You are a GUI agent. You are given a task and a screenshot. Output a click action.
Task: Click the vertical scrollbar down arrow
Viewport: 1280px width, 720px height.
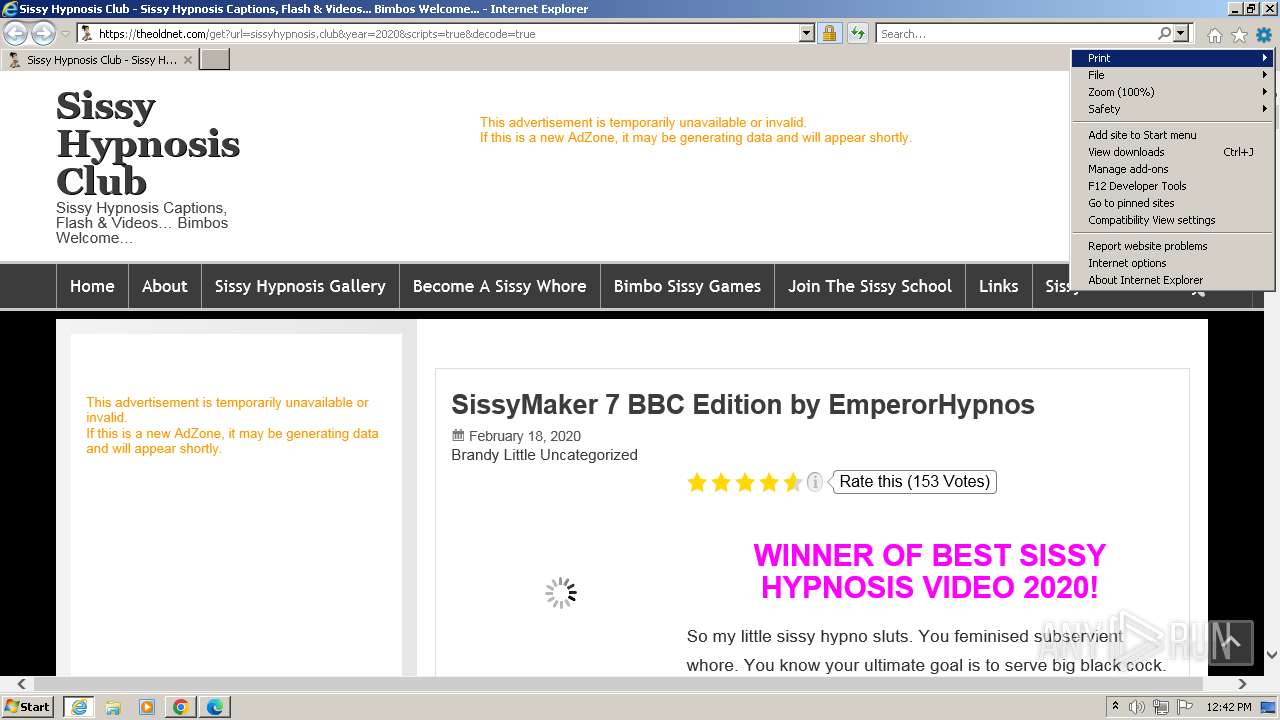tap(1272, 655)
